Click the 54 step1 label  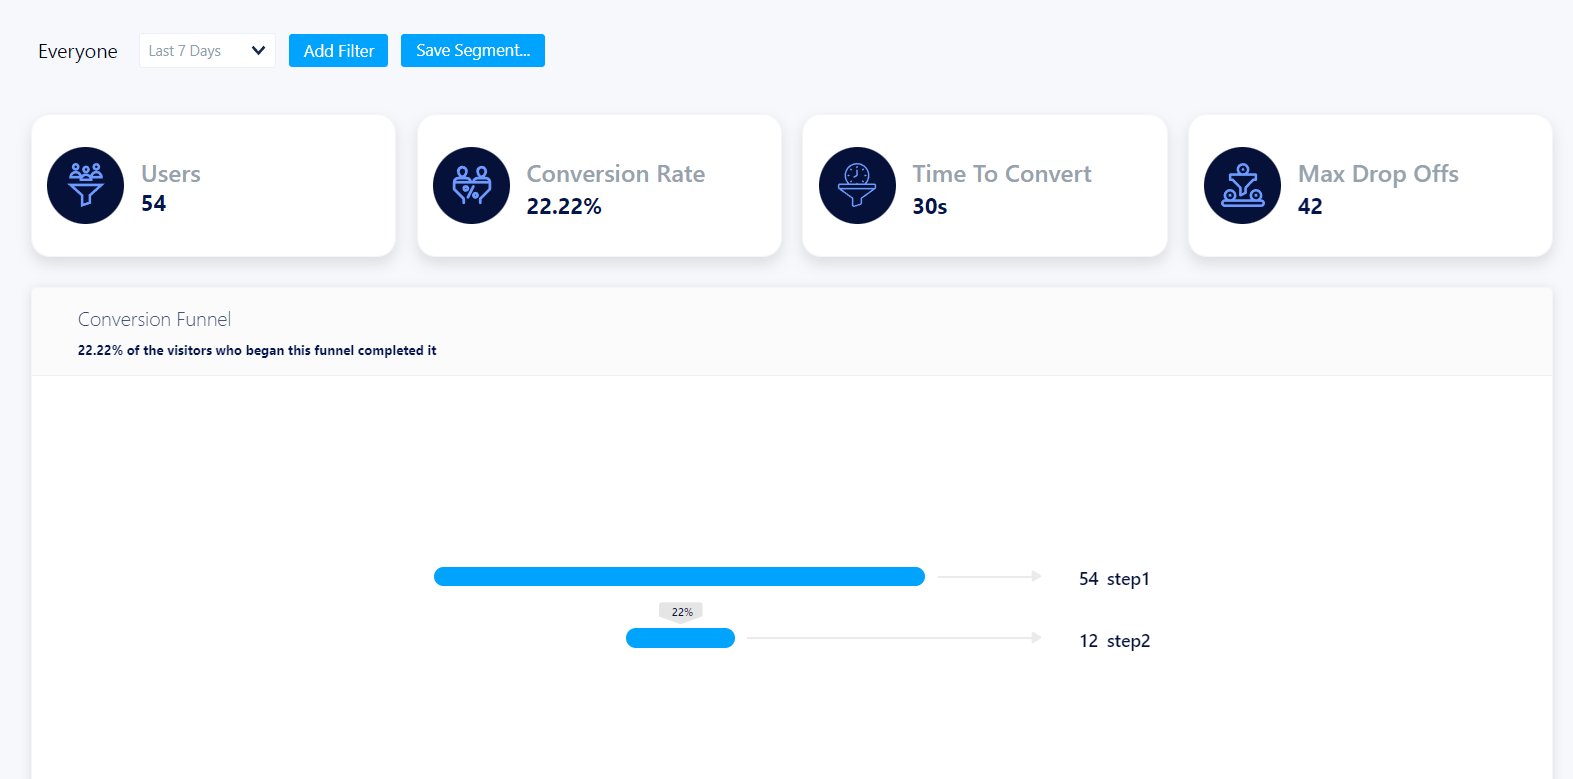pyautogui.click(x=1114, y=579)
